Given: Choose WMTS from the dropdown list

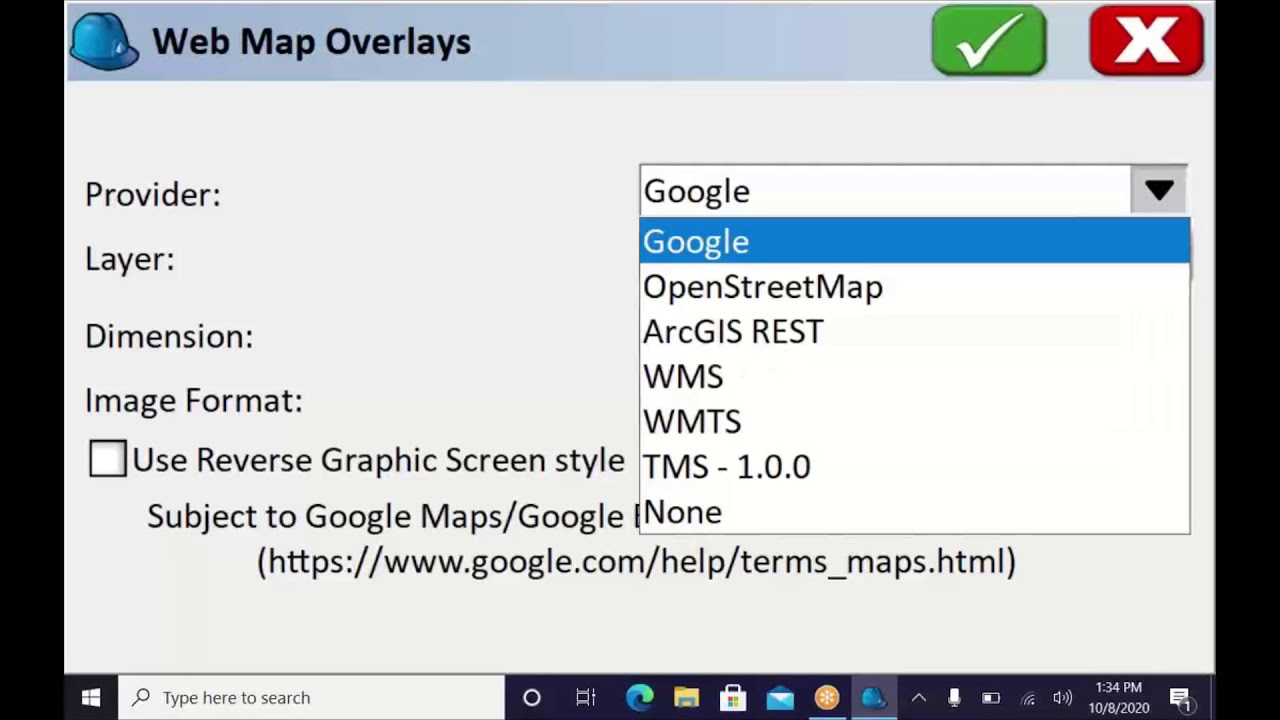Looking at the screenshot, I should tap(915, 422).
